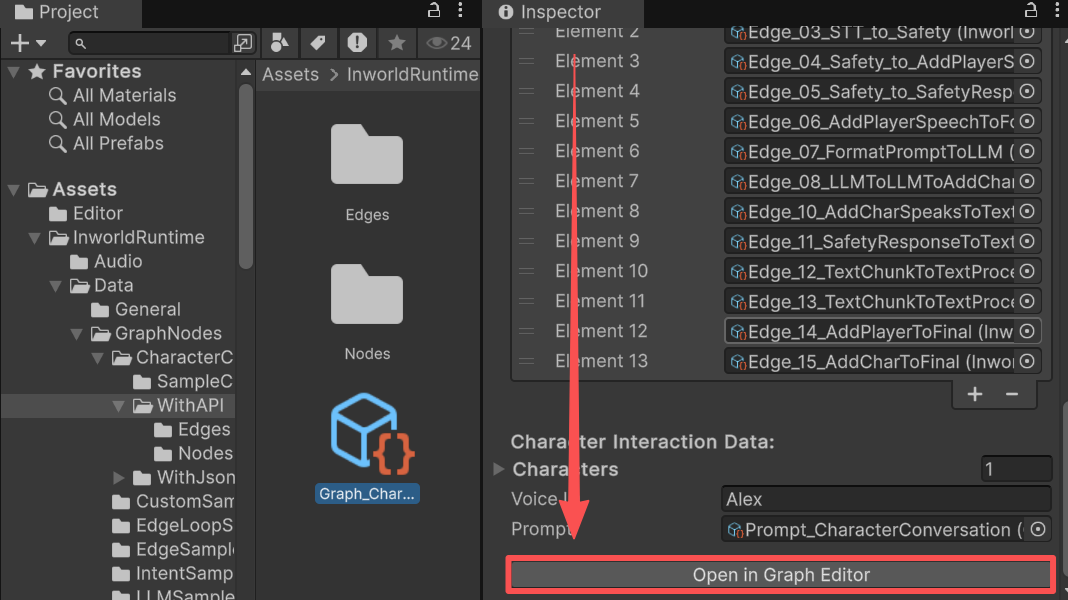This screenshot has height=600, width=1068.
Task: Open the create dropdown arrow next to plus
Action: click(x=41, y=43)
